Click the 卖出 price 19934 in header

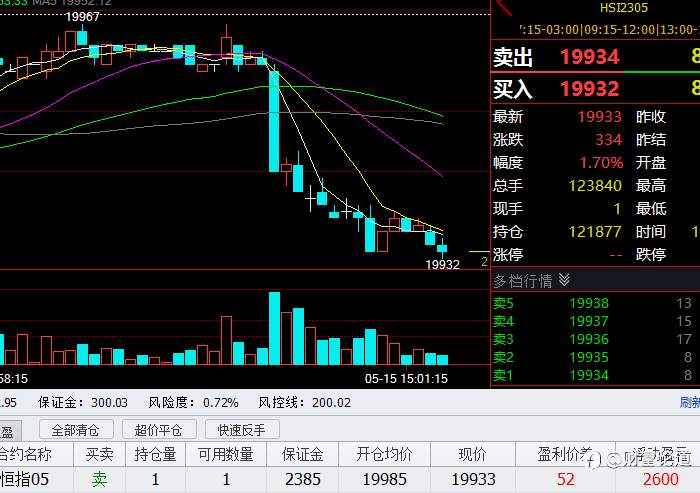(589, 57)
